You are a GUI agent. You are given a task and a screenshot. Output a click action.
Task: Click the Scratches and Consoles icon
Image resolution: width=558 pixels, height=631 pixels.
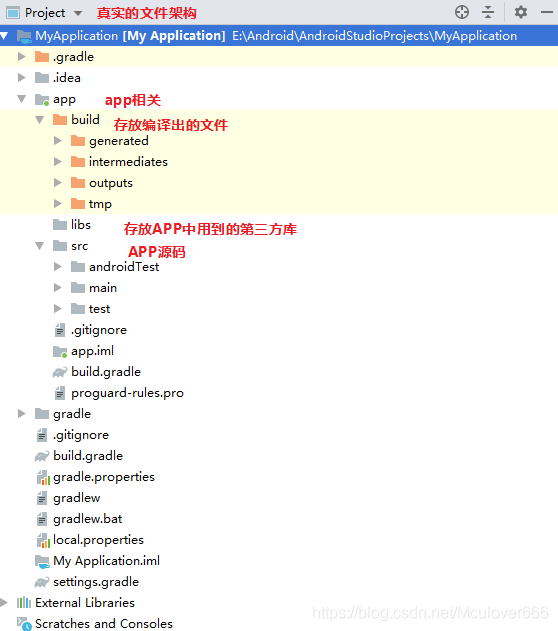(x=24, y=624)
